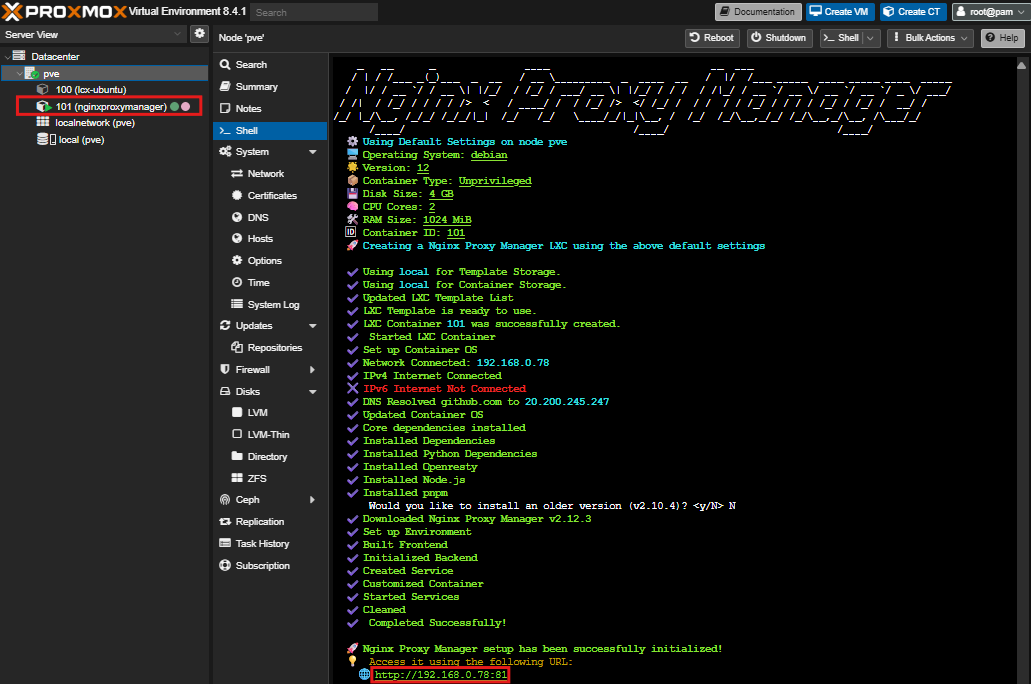Viewport: 1031px width, 684px height.
Task: Click the 'IPv6 Internet Not Connected' line
Action: [444, 389]
